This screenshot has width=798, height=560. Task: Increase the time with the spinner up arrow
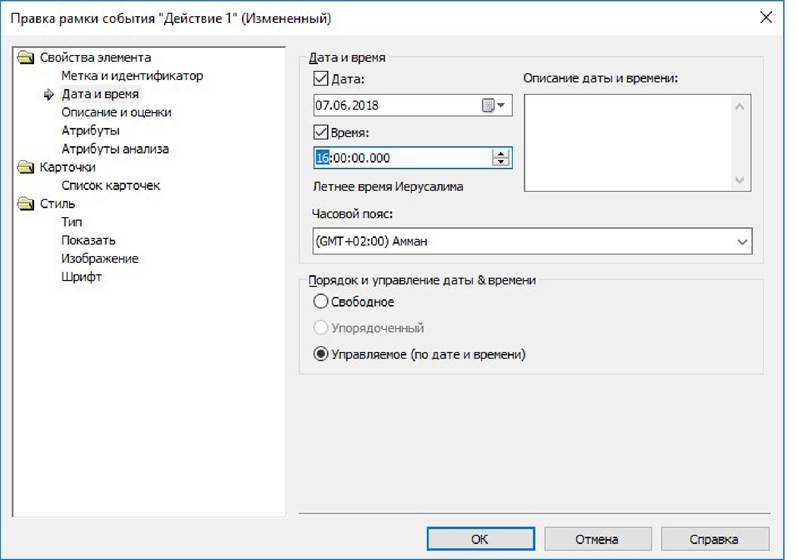coord(501,154)
